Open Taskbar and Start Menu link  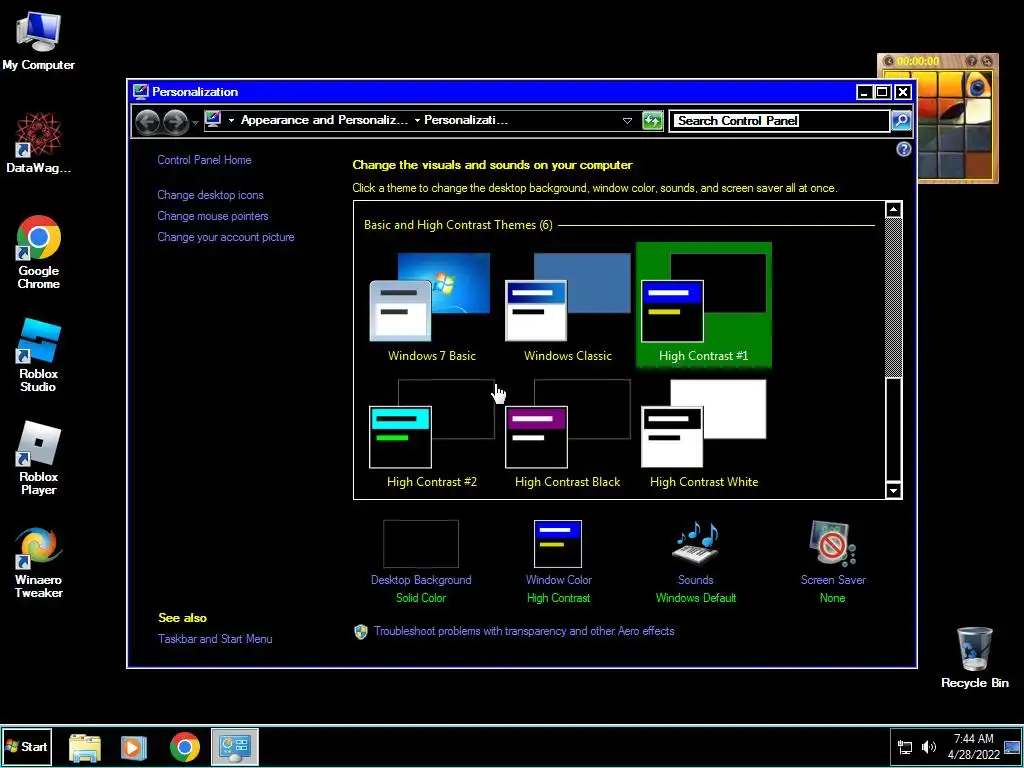pos(215,639)
